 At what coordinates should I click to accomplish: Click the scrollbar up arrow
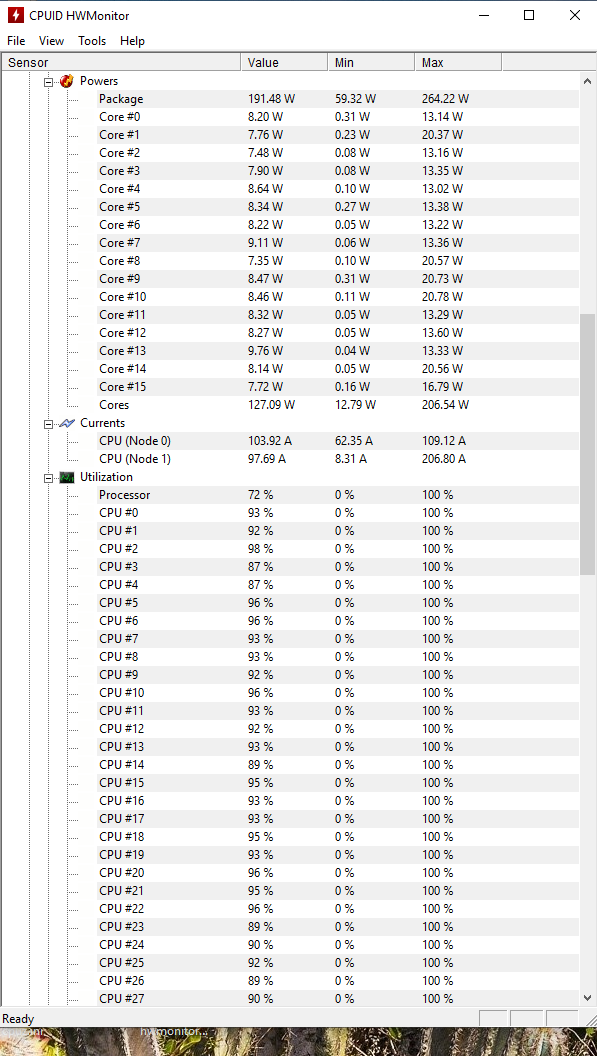pyautogui.click(x=587, y=81)
